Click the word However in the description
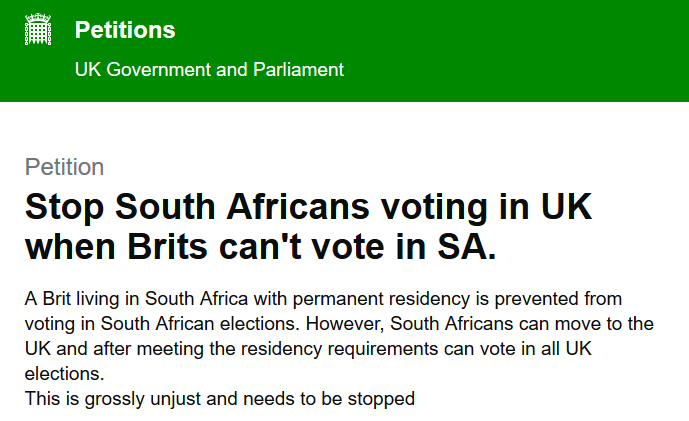Screen dimensions: 689x421 point(345,324)
